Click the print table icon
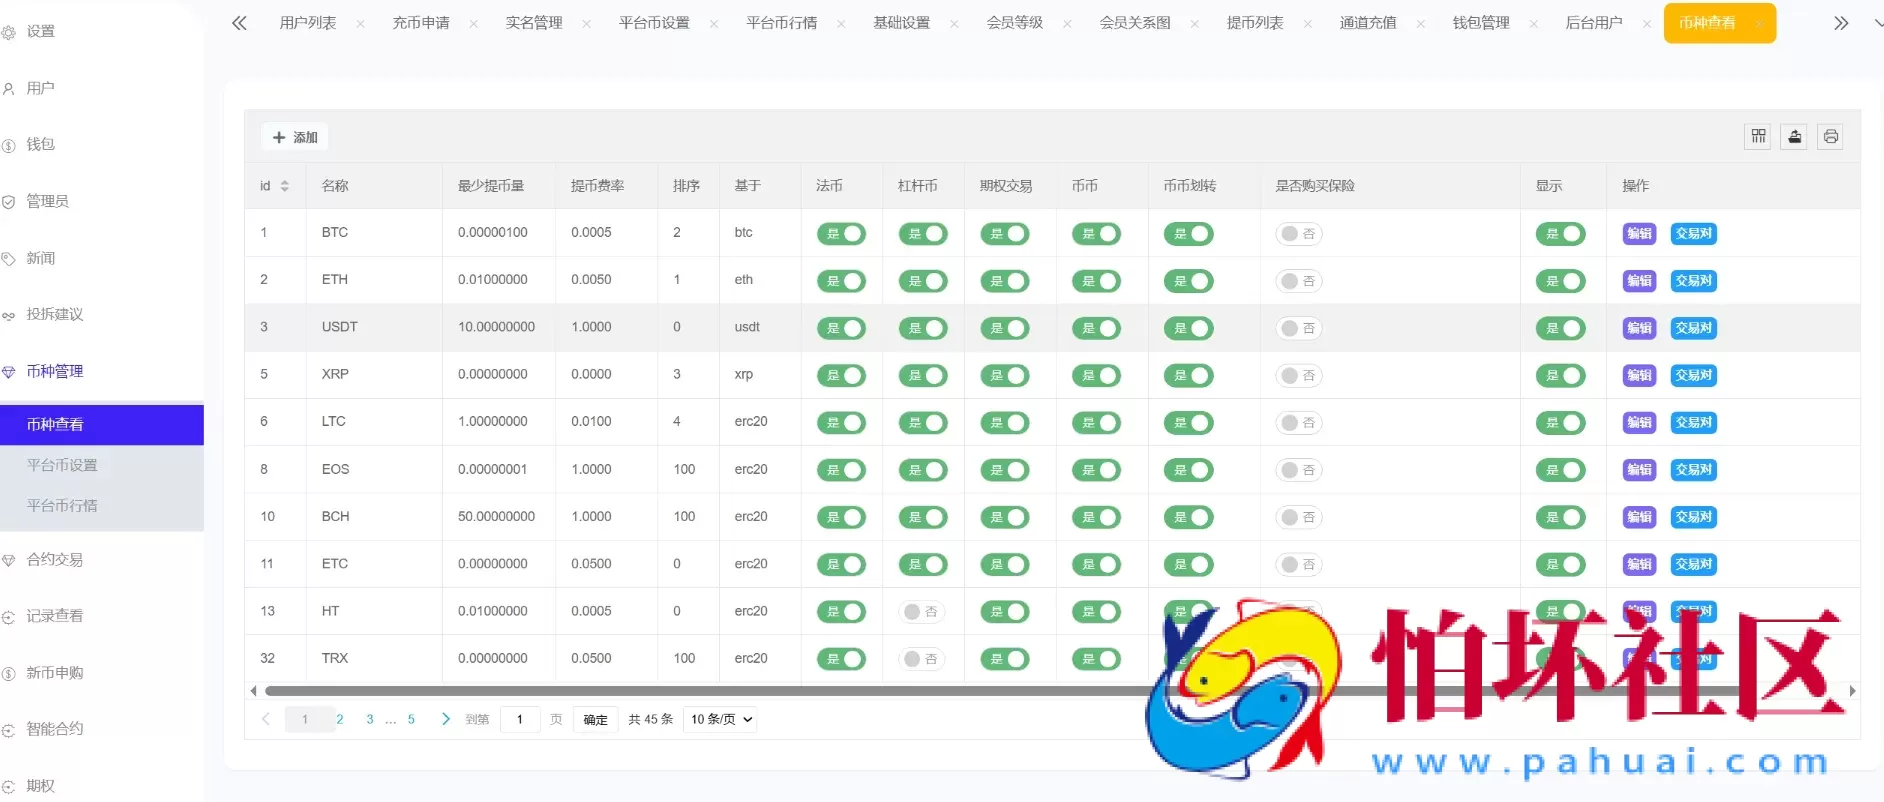This screenshot has height=802, width=1884. [x=1831, y=137]
